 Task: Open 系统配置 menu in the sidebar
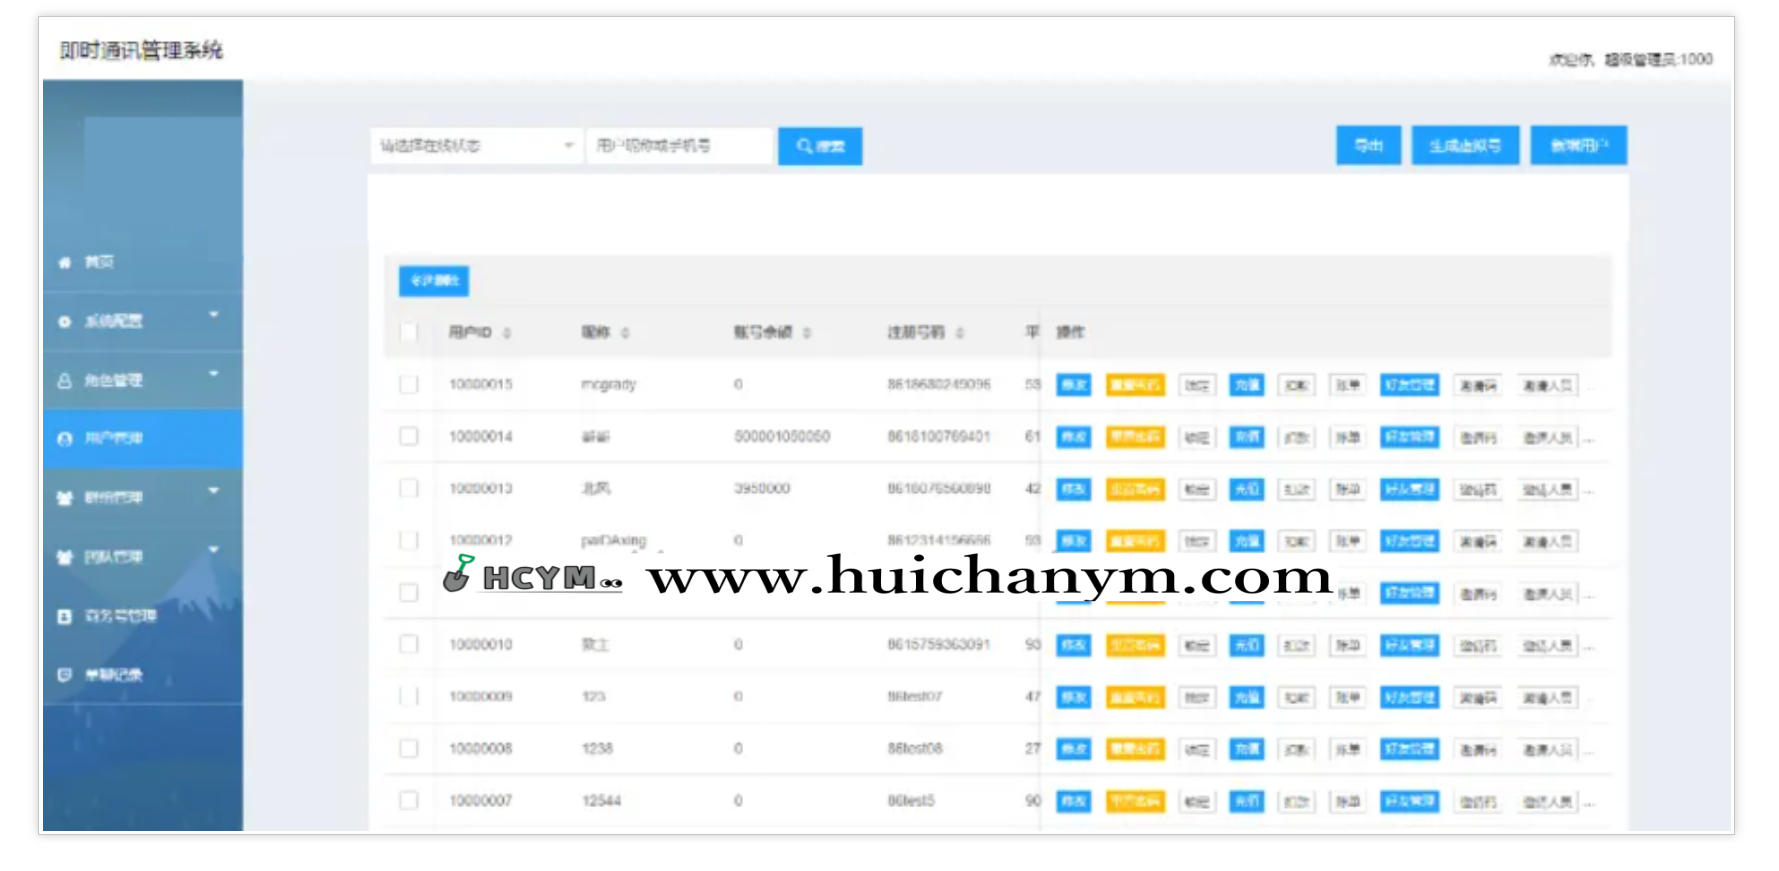coord(143,322)
